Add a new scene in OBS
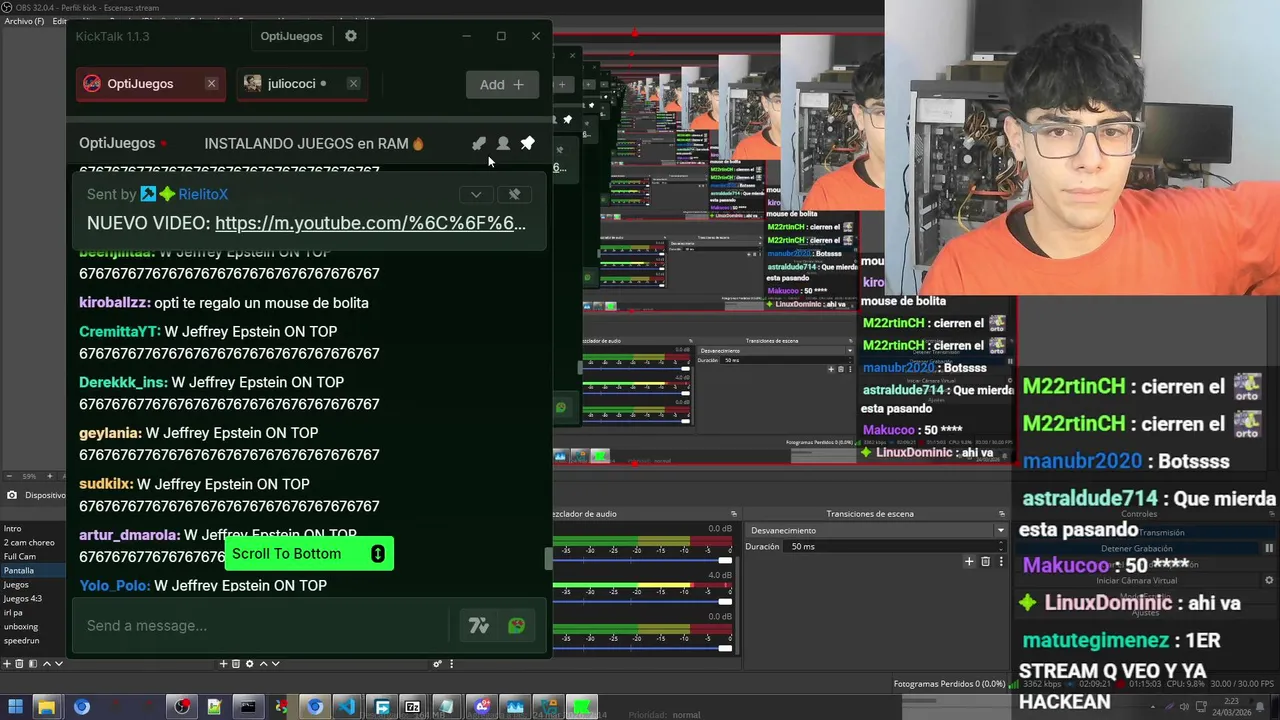The image size is (1280, 720). tap(6, 664)
